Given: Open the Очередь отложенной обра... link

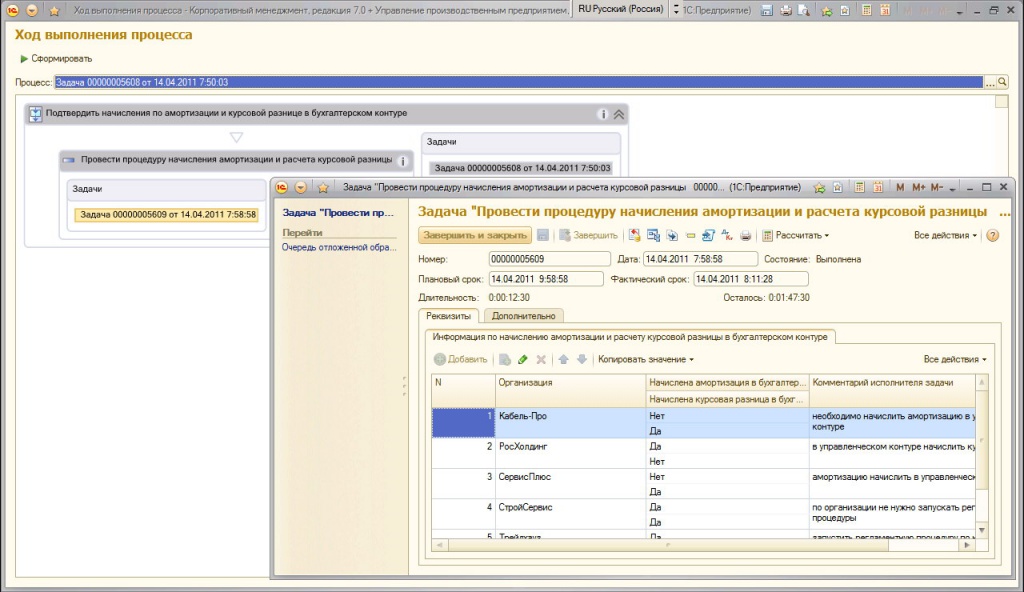Looking at the screenshot, I should (x=339, y=248).
